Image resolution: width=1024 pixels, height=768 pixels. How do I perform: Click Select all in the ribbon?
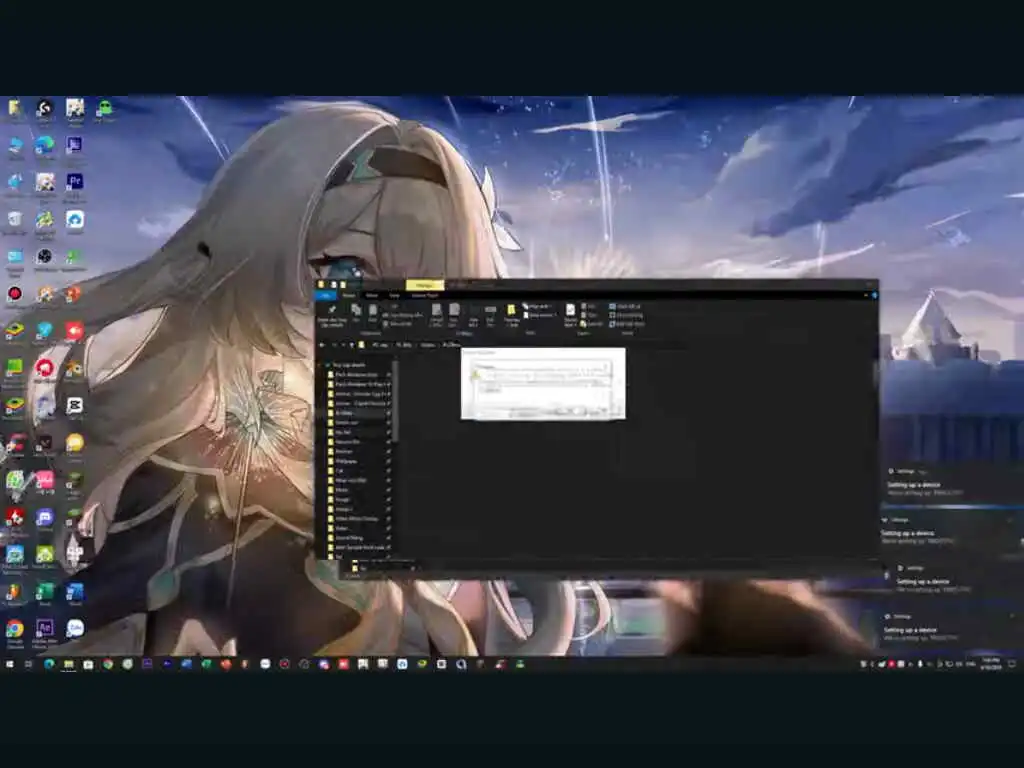[x=625, y=306]
